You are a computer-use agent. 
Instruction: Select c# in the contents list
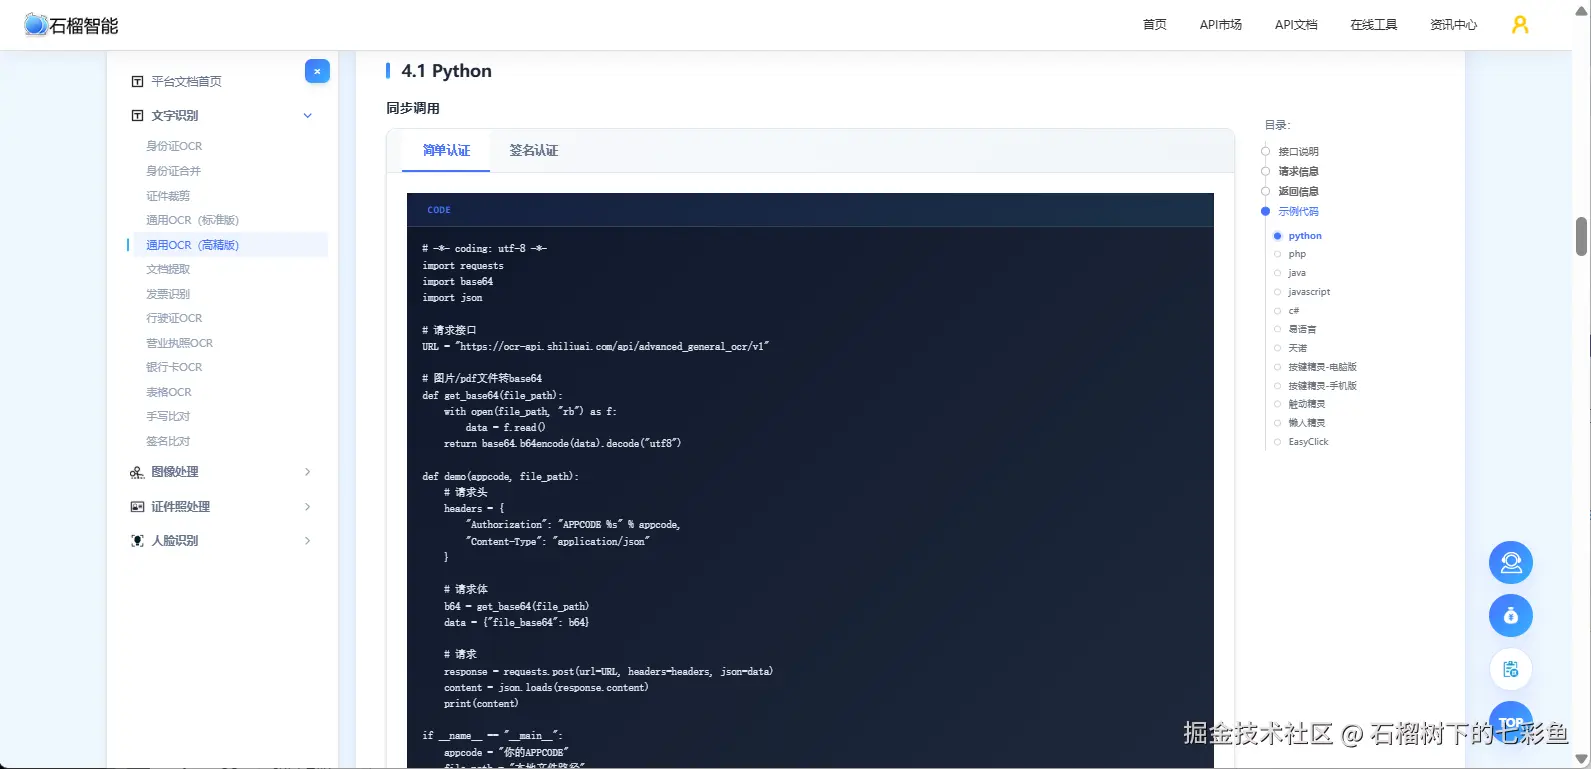[x=1294, y=311]
